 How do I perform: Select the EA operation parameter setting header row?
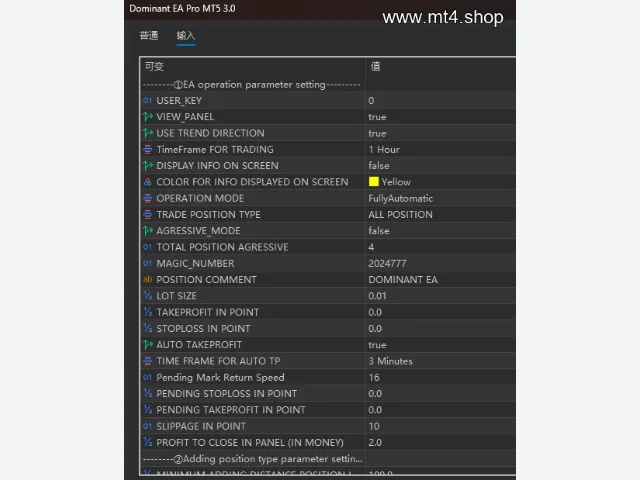click(x=251, y=84)
